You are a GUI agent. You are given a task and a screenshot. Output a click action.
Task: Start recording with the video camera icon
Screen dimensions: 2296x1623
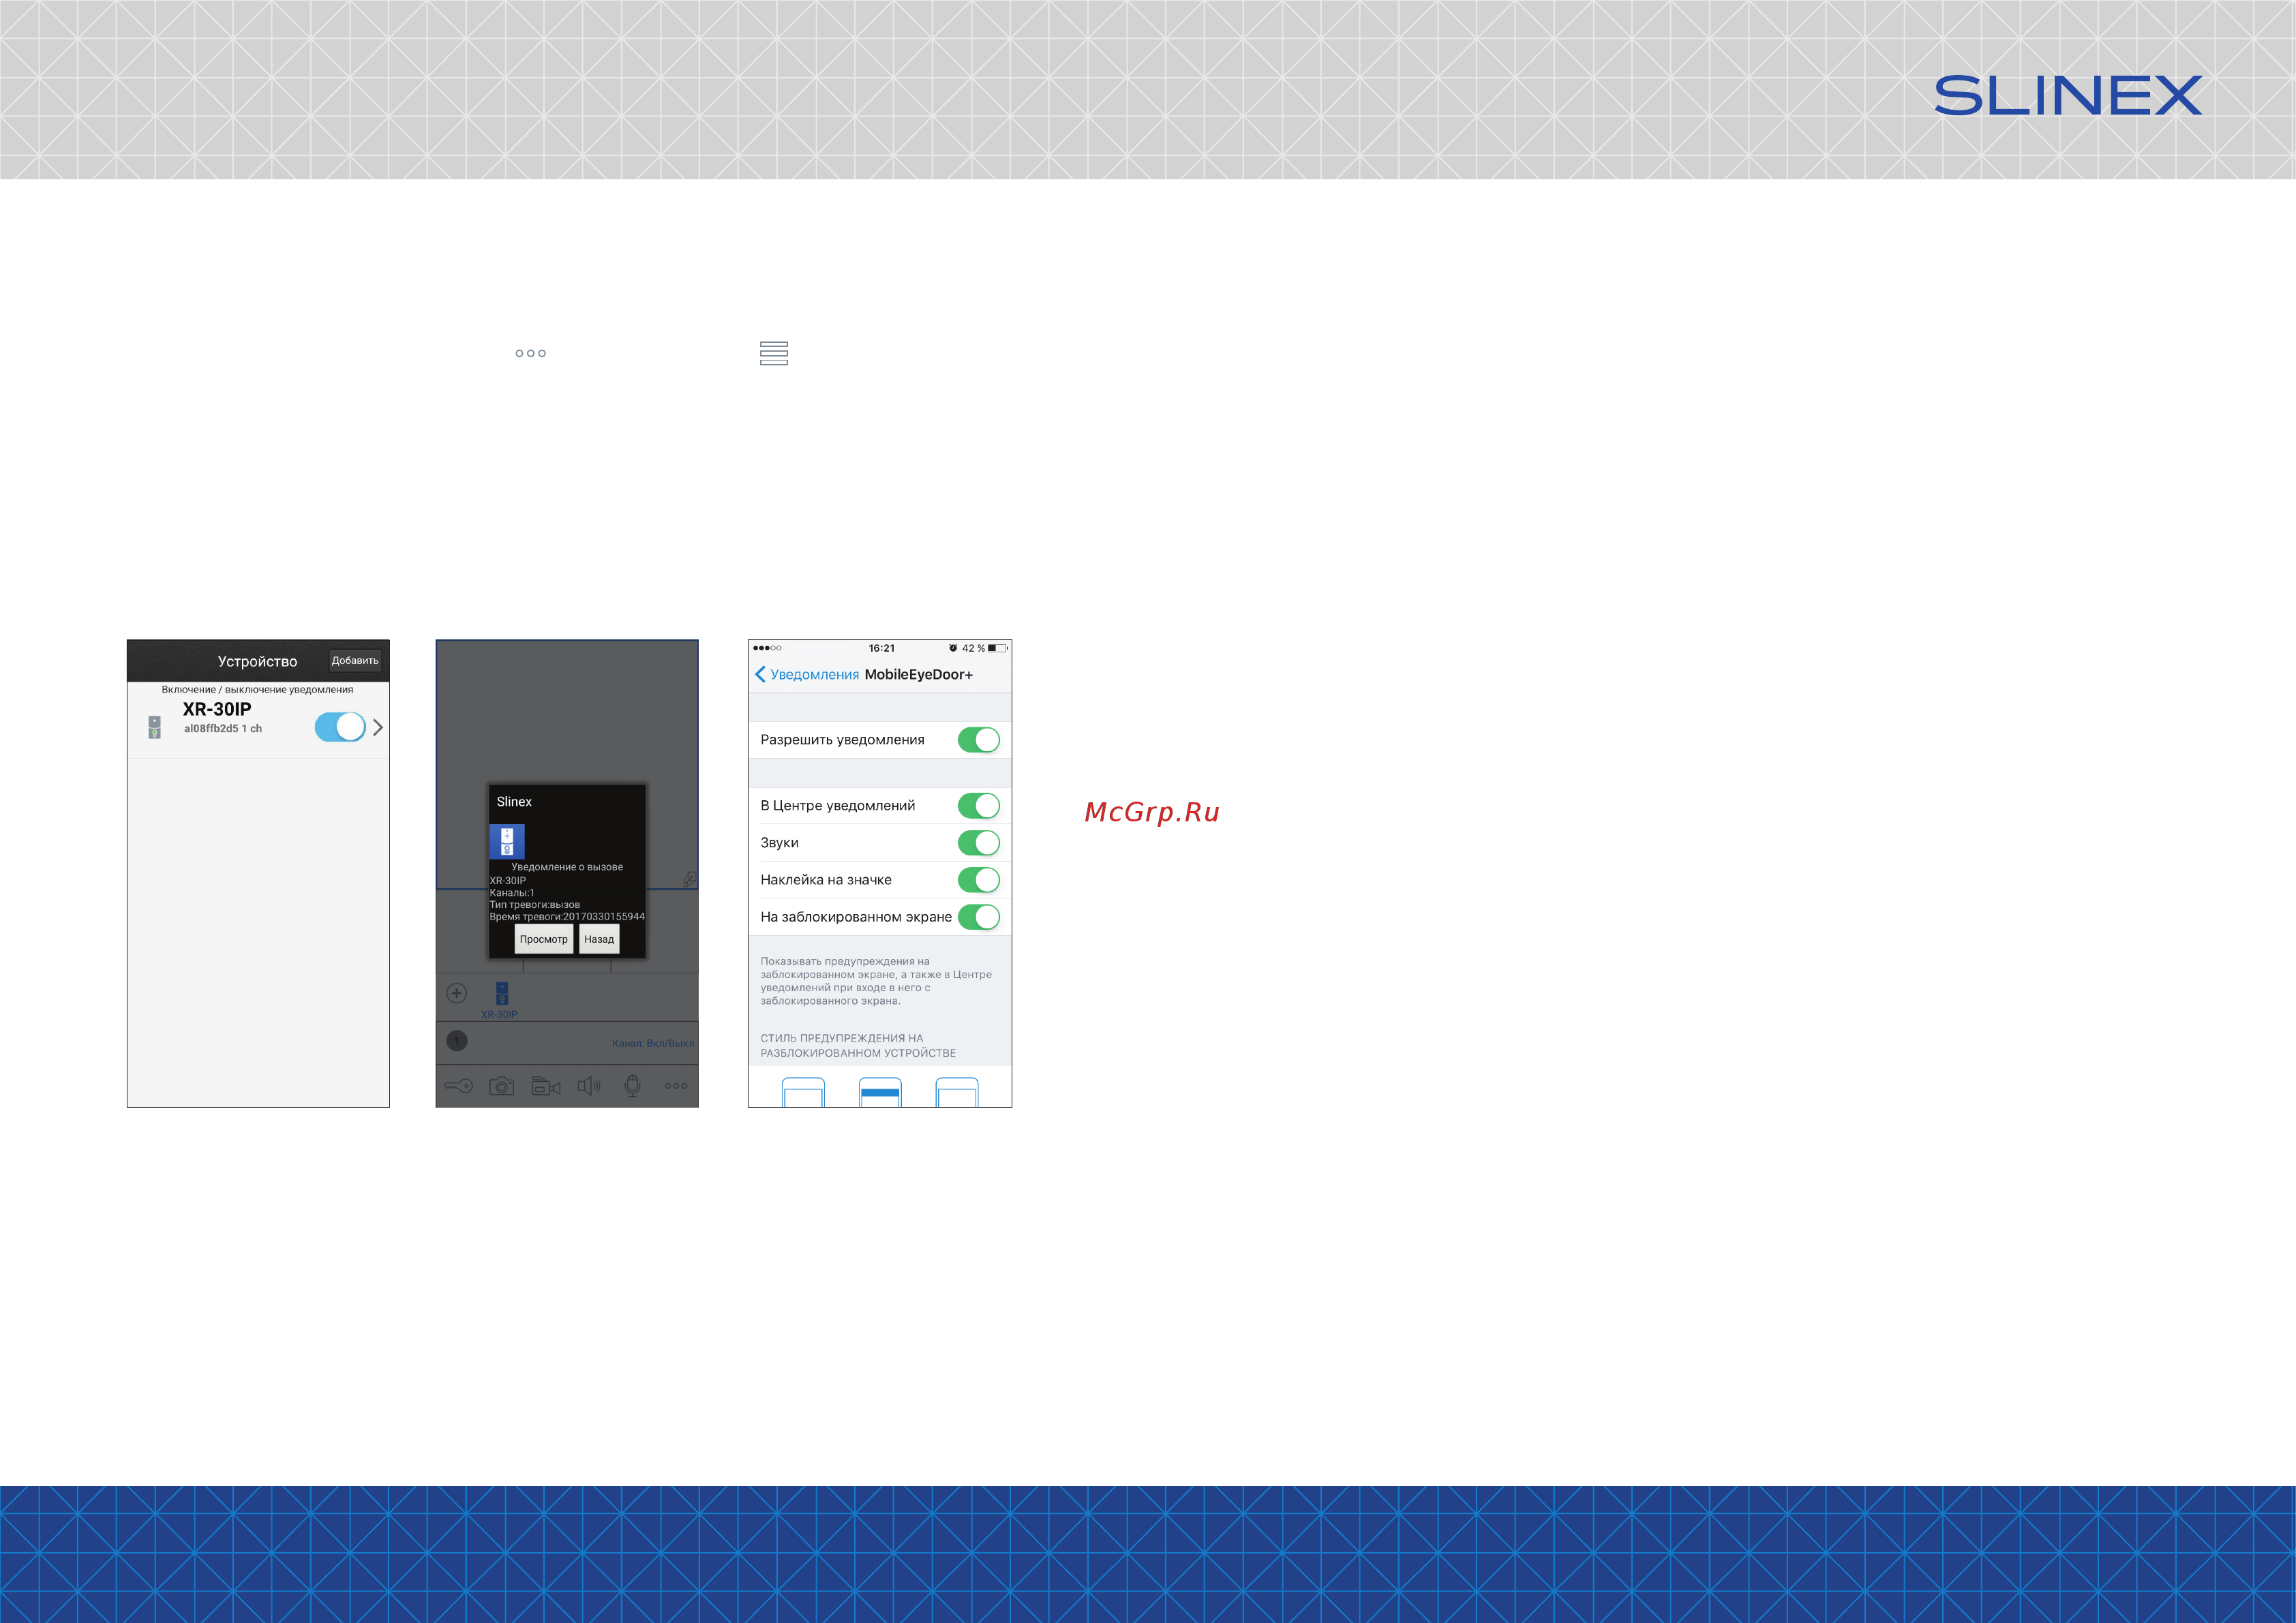[x=546, y=1086]
